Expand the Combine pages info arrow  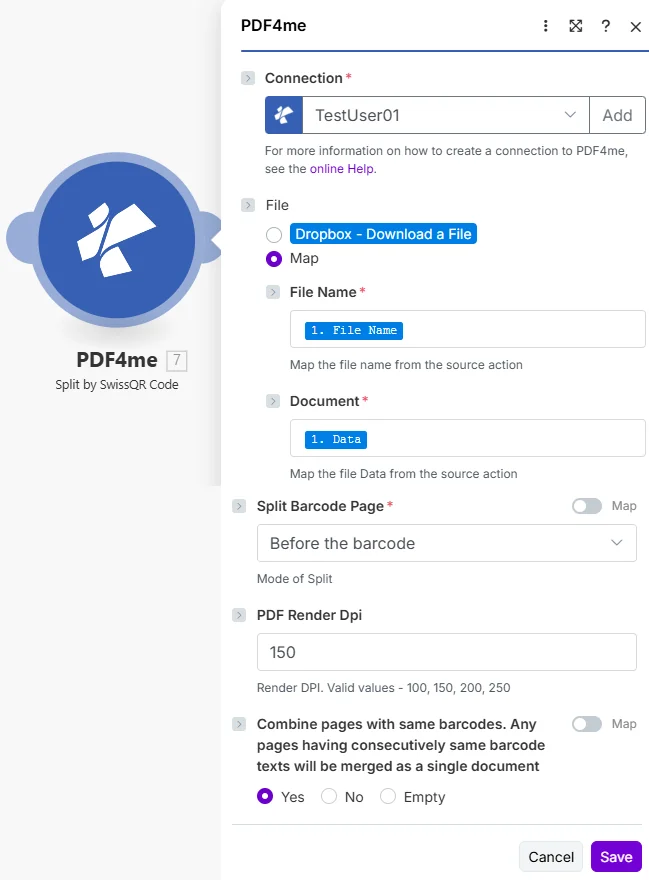tap(239, 724)
